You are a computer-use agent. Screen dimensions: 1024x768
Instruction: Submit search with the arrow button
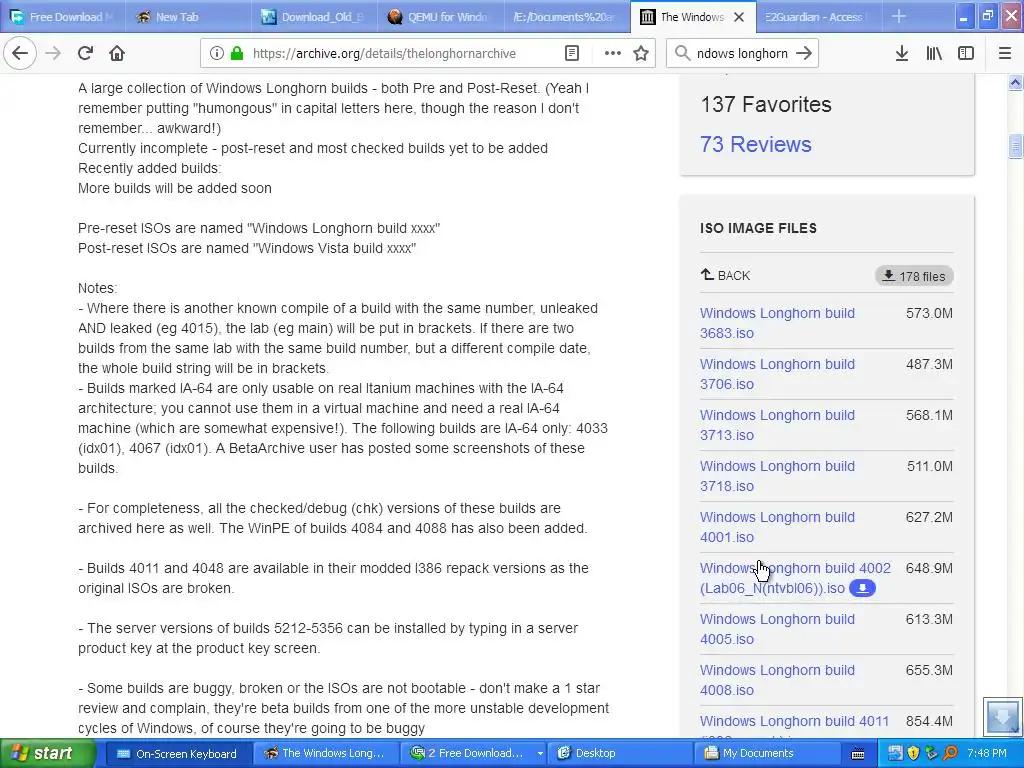804,53
